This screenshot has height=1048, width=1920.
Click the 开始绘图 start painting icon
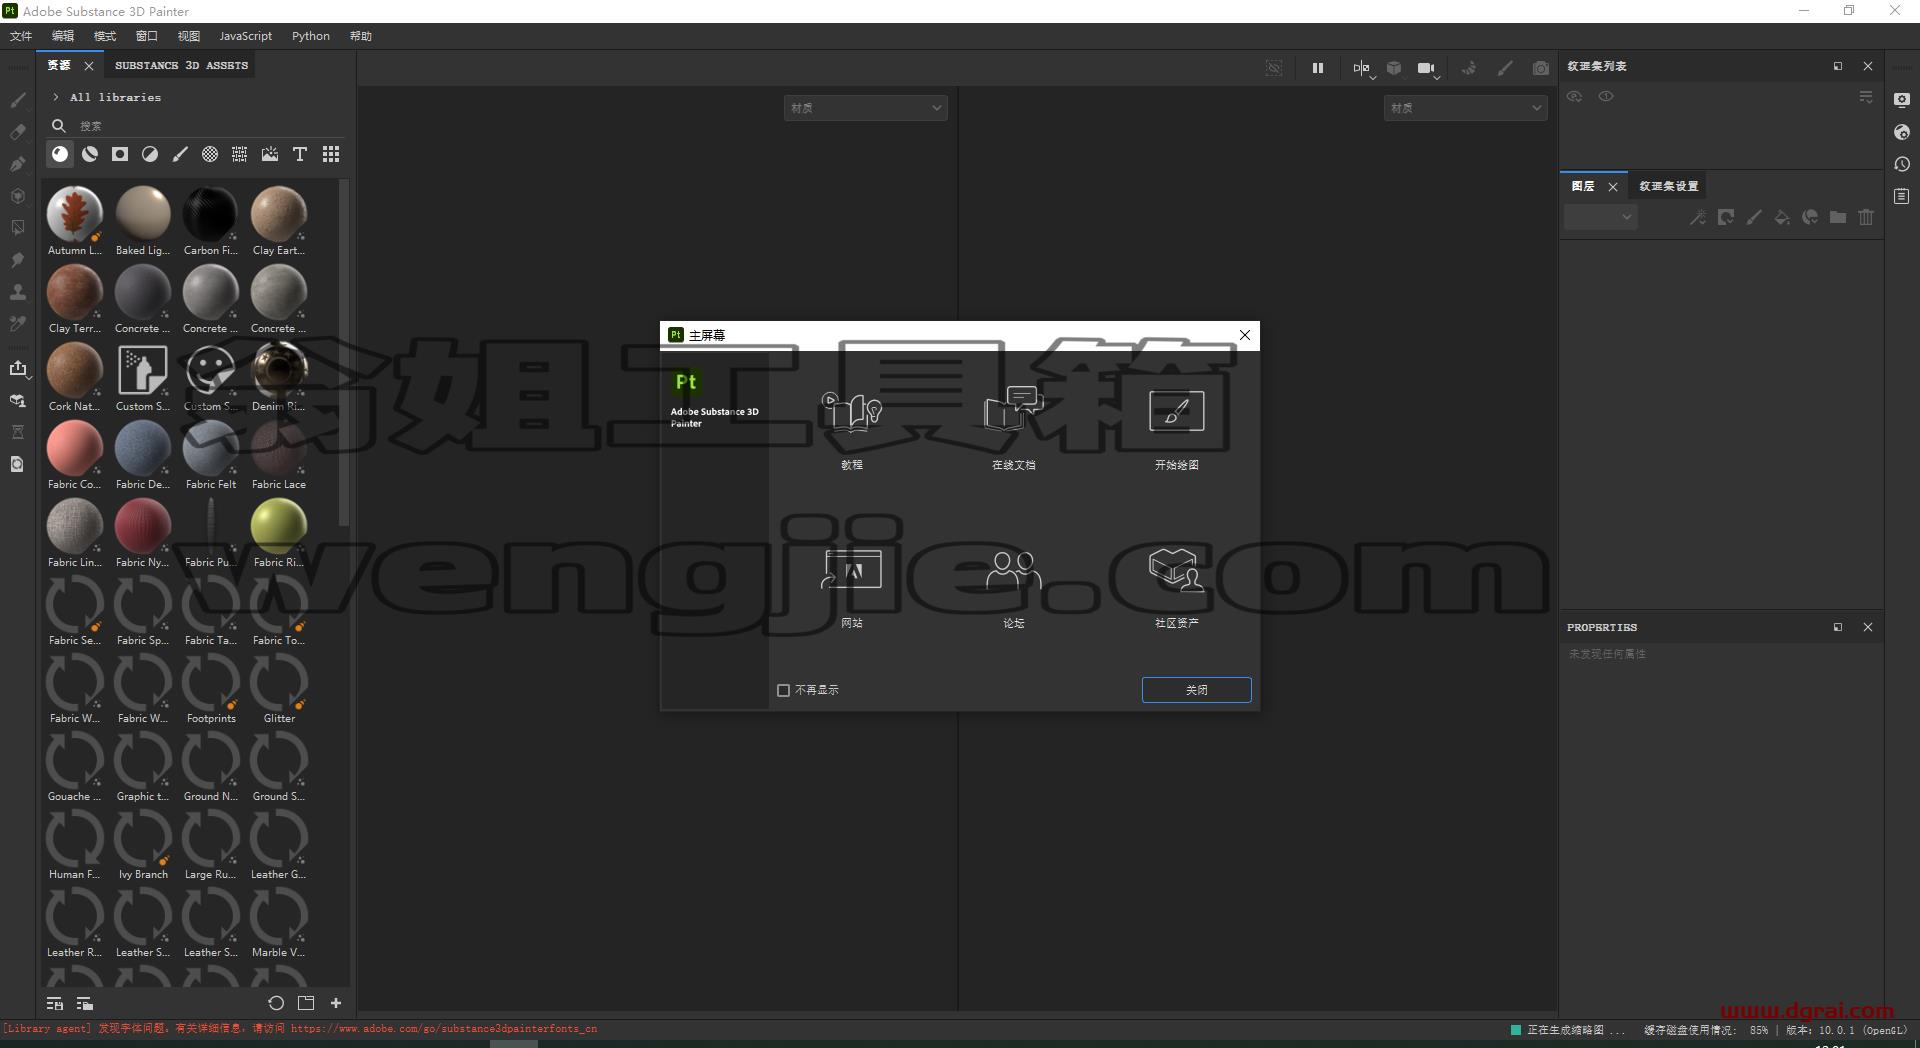(1176, 411)
